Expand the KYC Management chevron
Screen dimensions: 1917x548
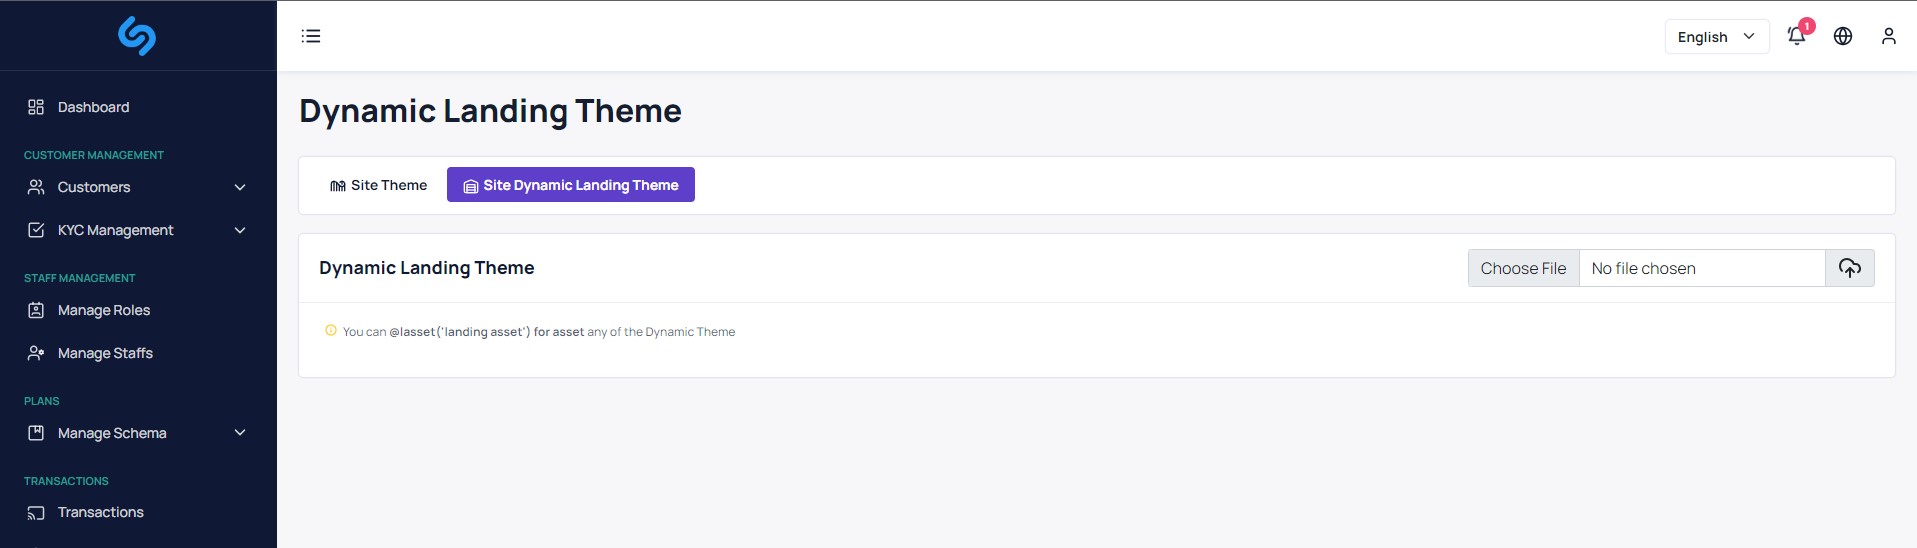(240, 230)
